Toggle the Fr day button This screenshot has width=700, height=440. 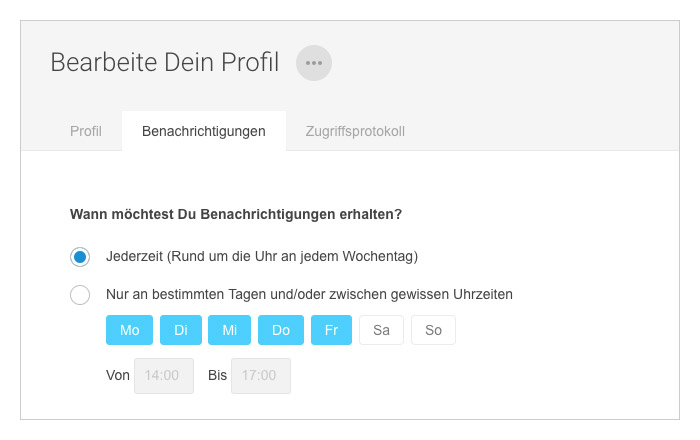click(331, 330)
